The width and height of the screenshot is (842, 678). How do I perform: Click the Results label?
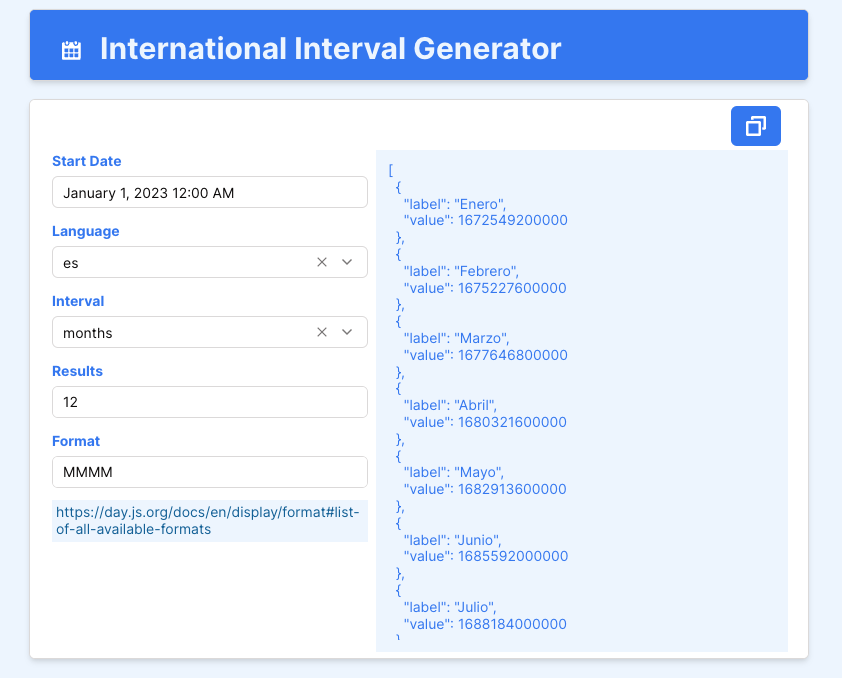point(77,371)
